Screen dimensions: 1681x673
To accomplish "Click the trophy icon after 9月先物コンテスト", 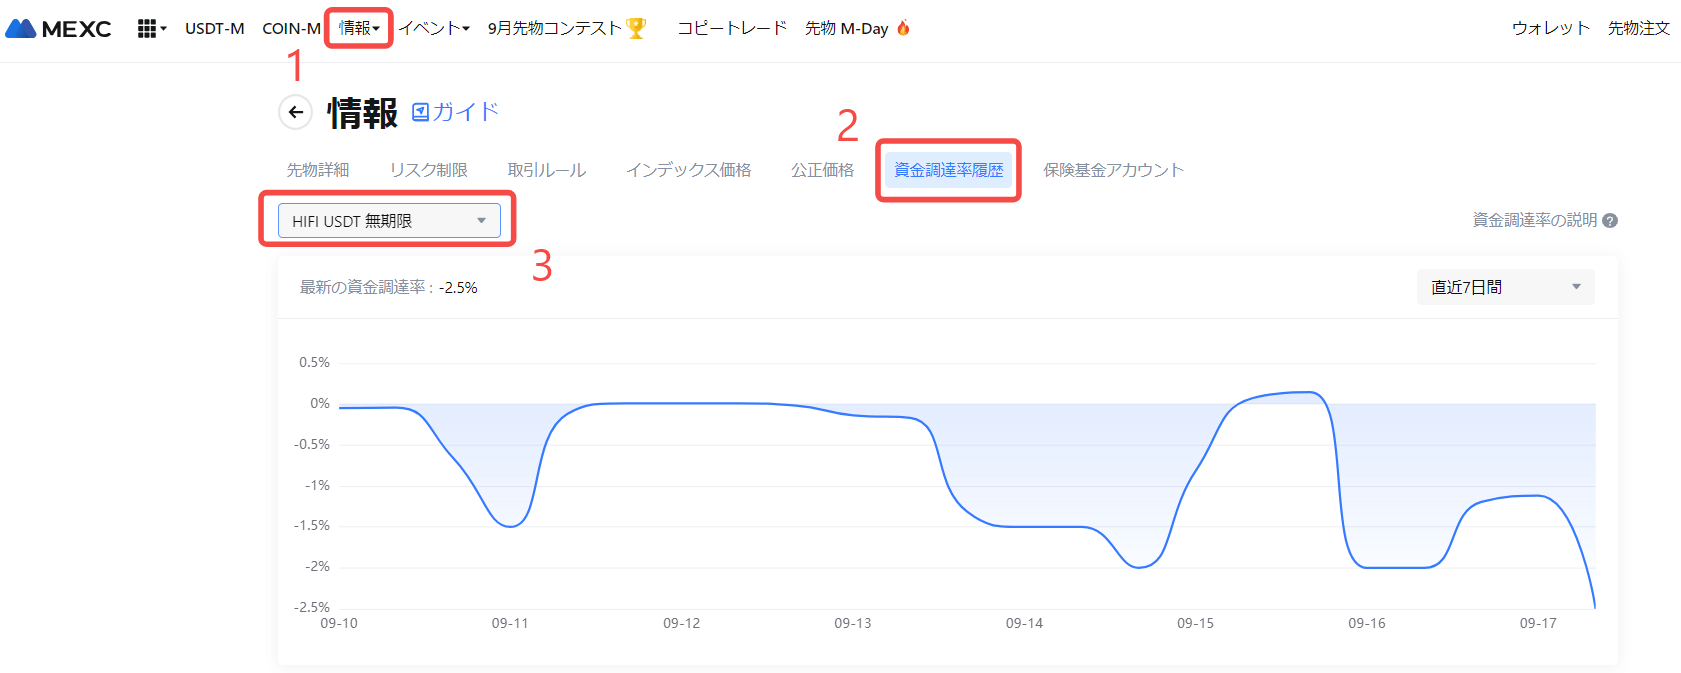I will coord(636,29).
